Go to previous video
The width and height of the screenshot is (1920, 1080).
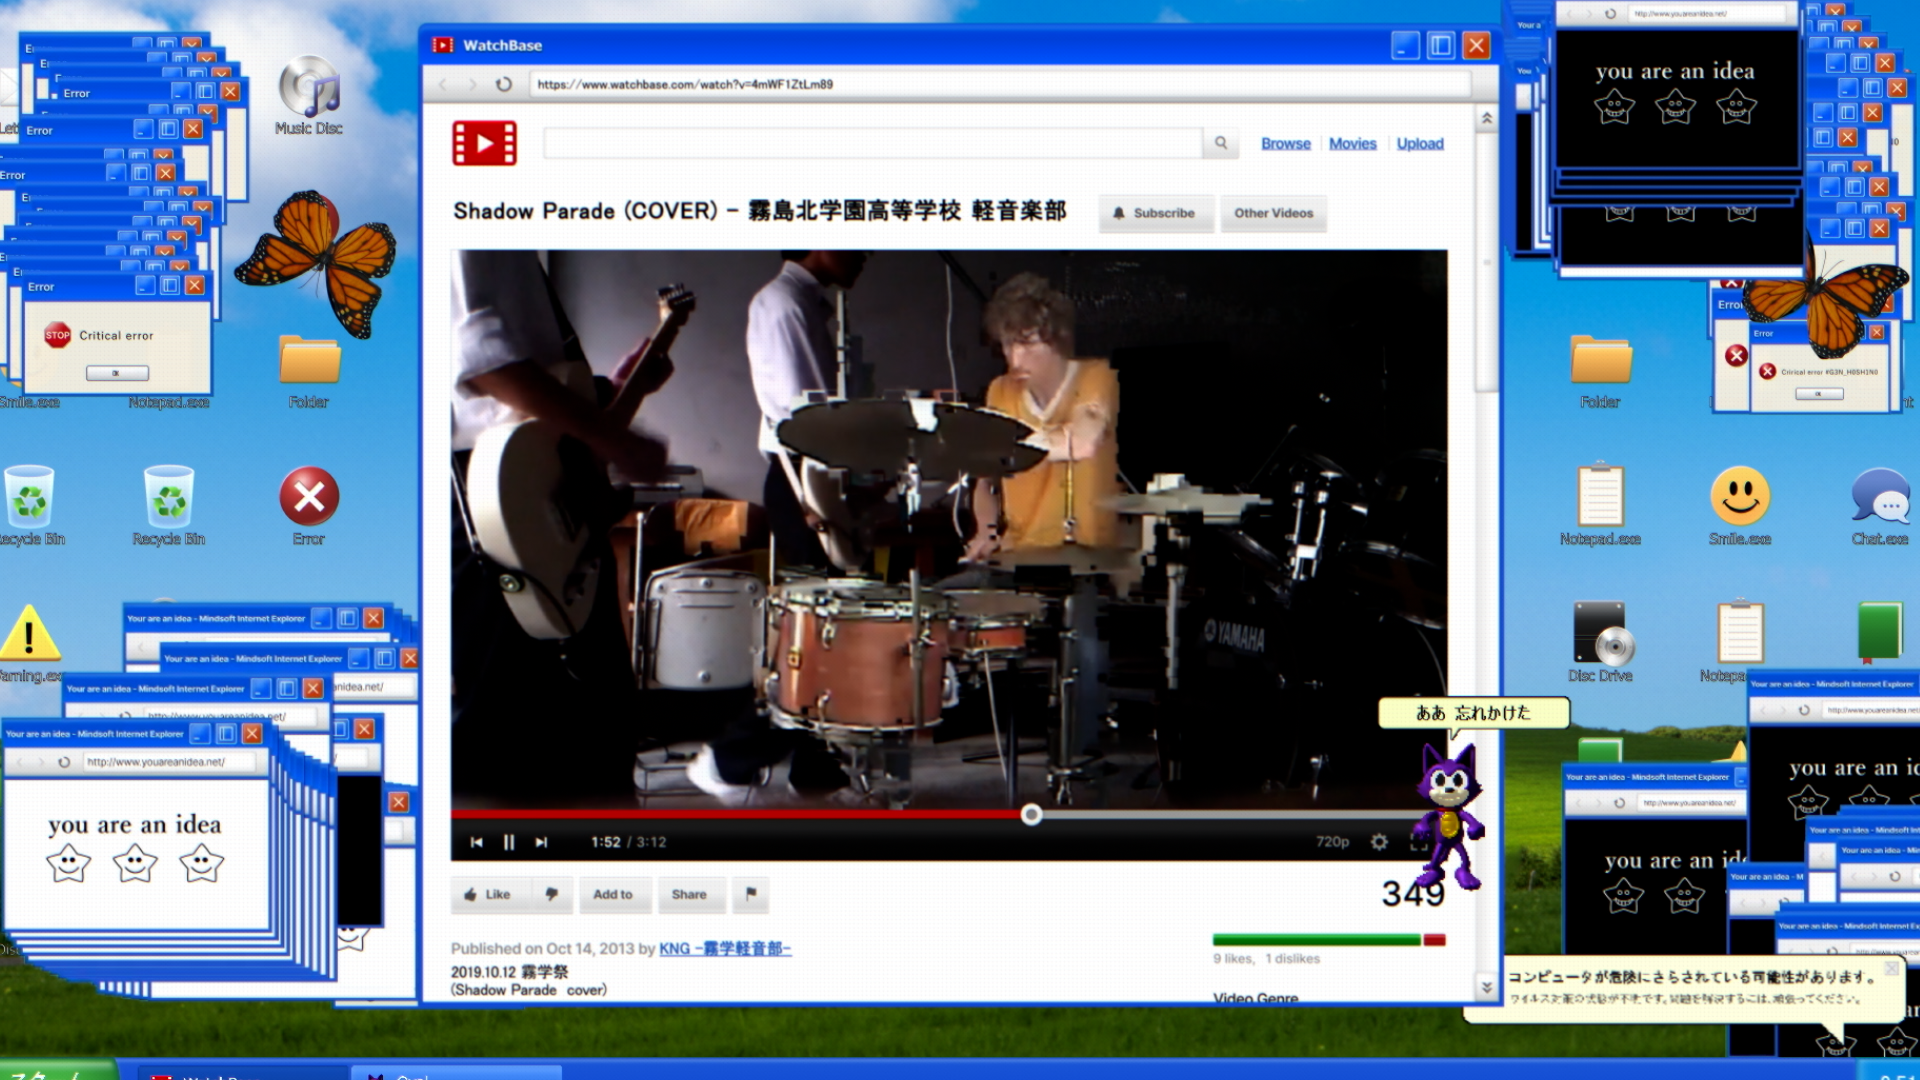click(x=477, y=842)
